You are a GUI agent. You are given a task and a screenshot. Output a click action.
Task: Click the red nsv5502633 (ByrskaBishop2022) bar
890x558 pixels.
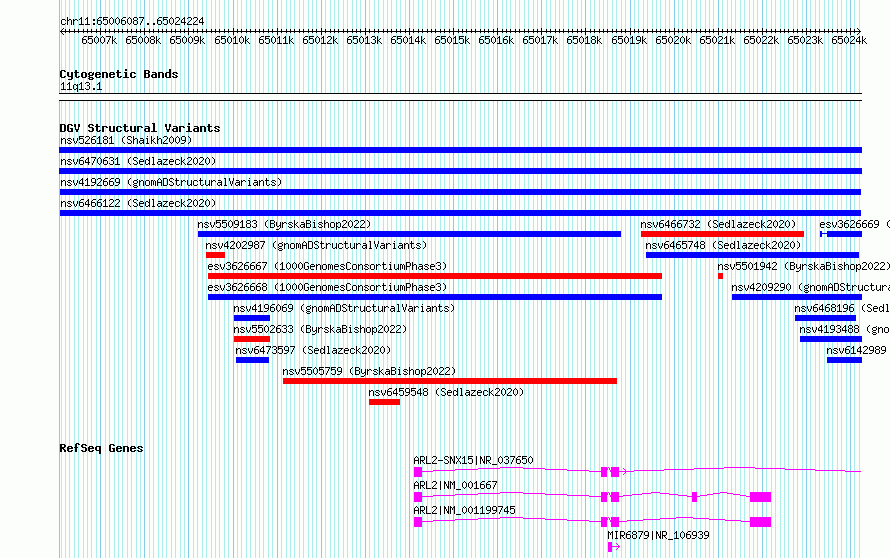(x=251, y=339)
